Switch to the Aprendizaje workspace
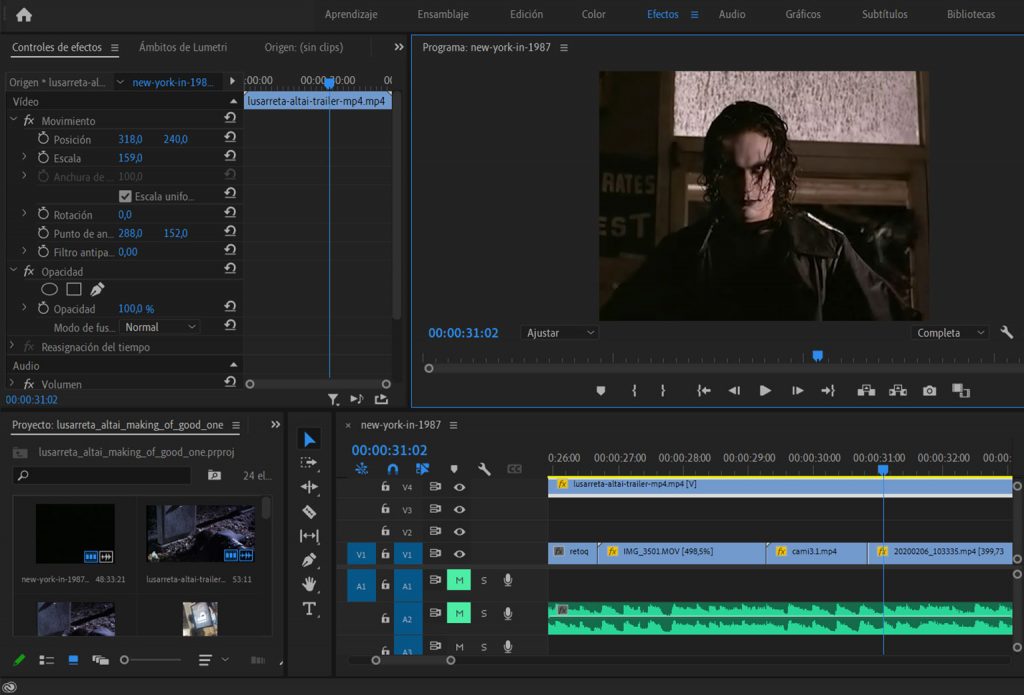This screenshot has height=695, width=1024. 351,14
